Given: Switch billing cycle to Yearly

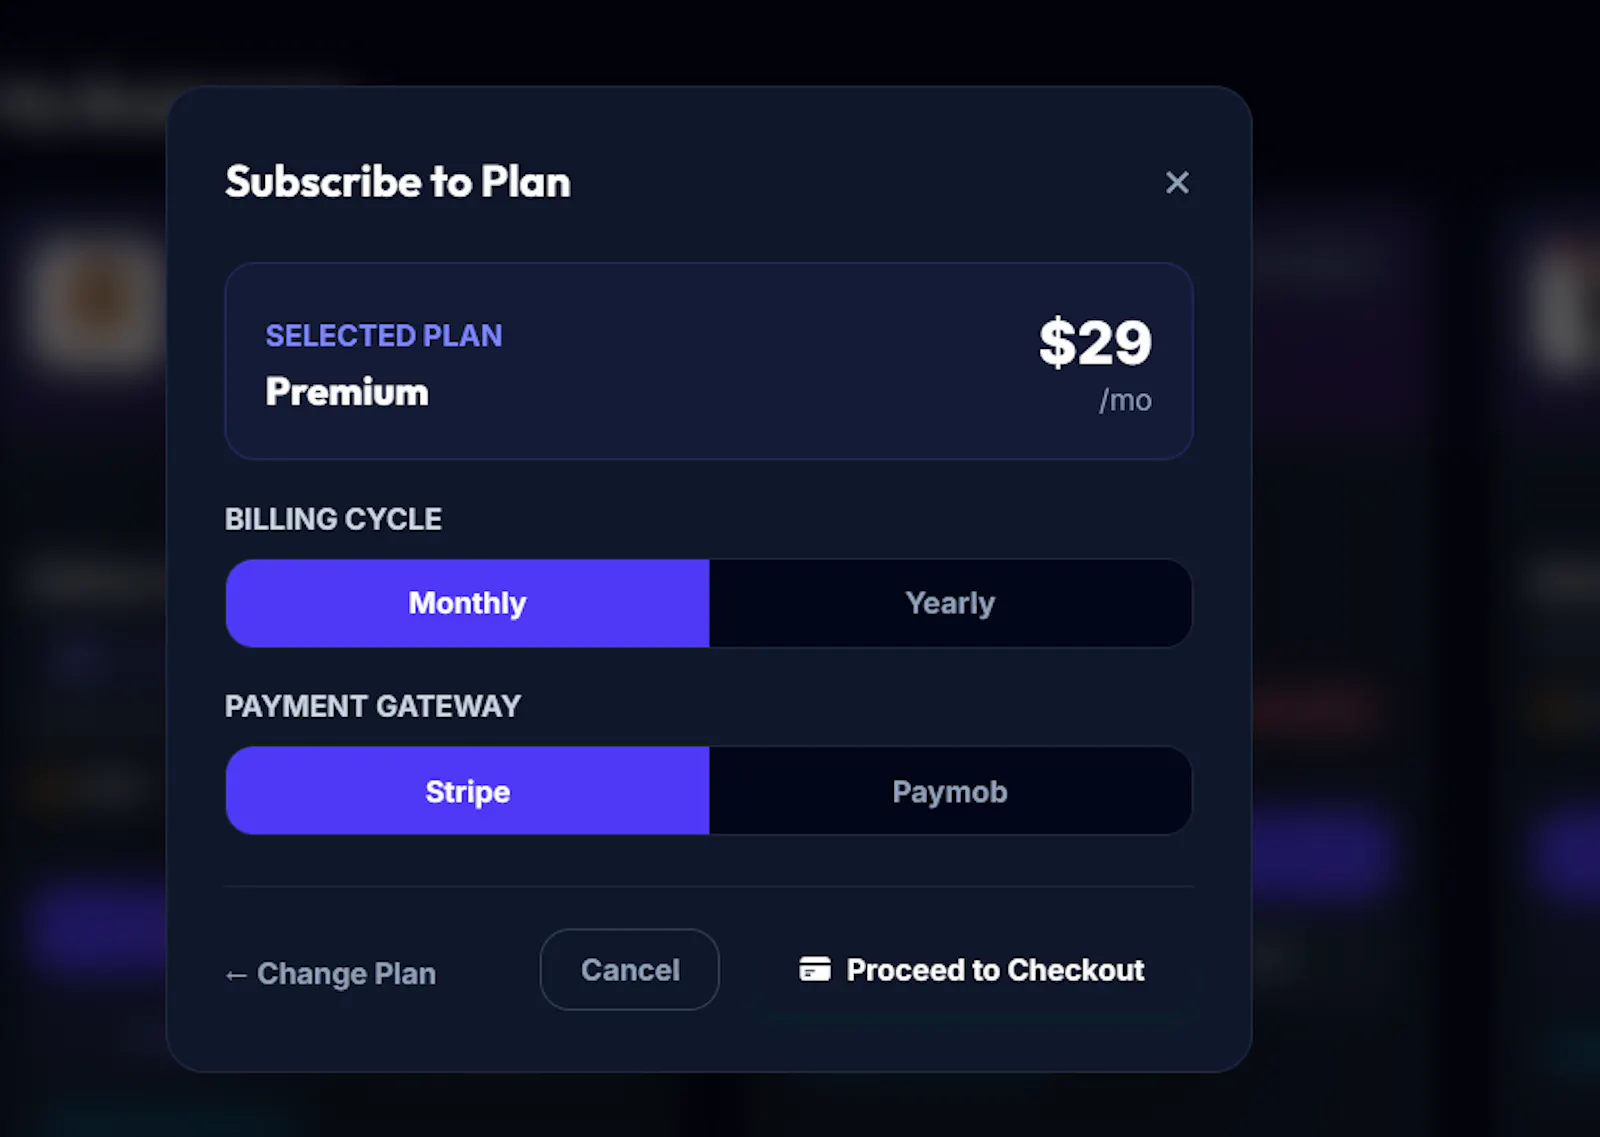Looking at the screenshot, I should (x=950, y=603).
